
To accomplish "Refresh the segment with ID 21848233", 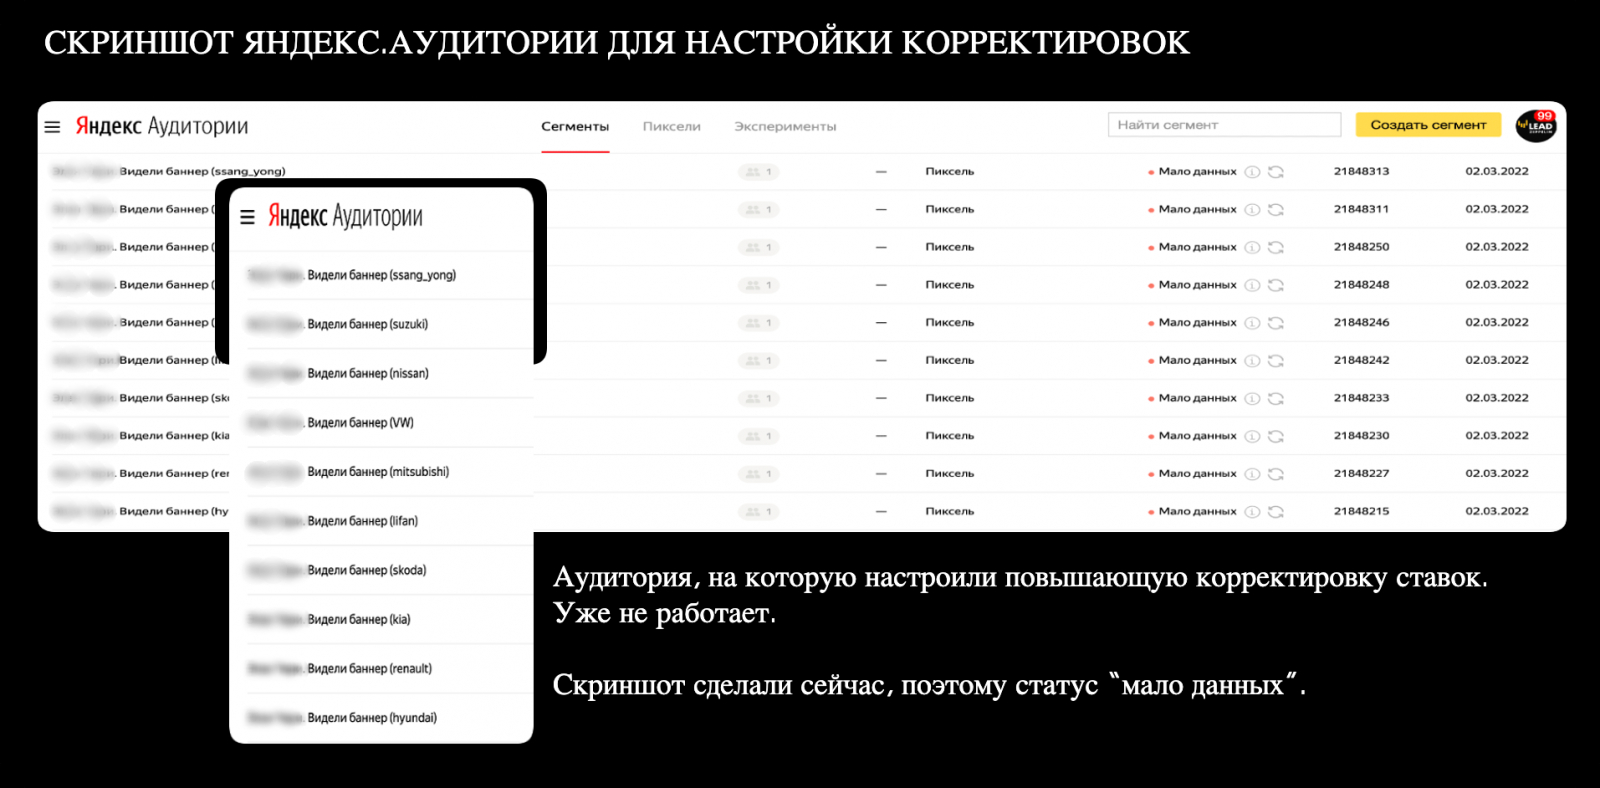I will click(x=1276, y=398).
